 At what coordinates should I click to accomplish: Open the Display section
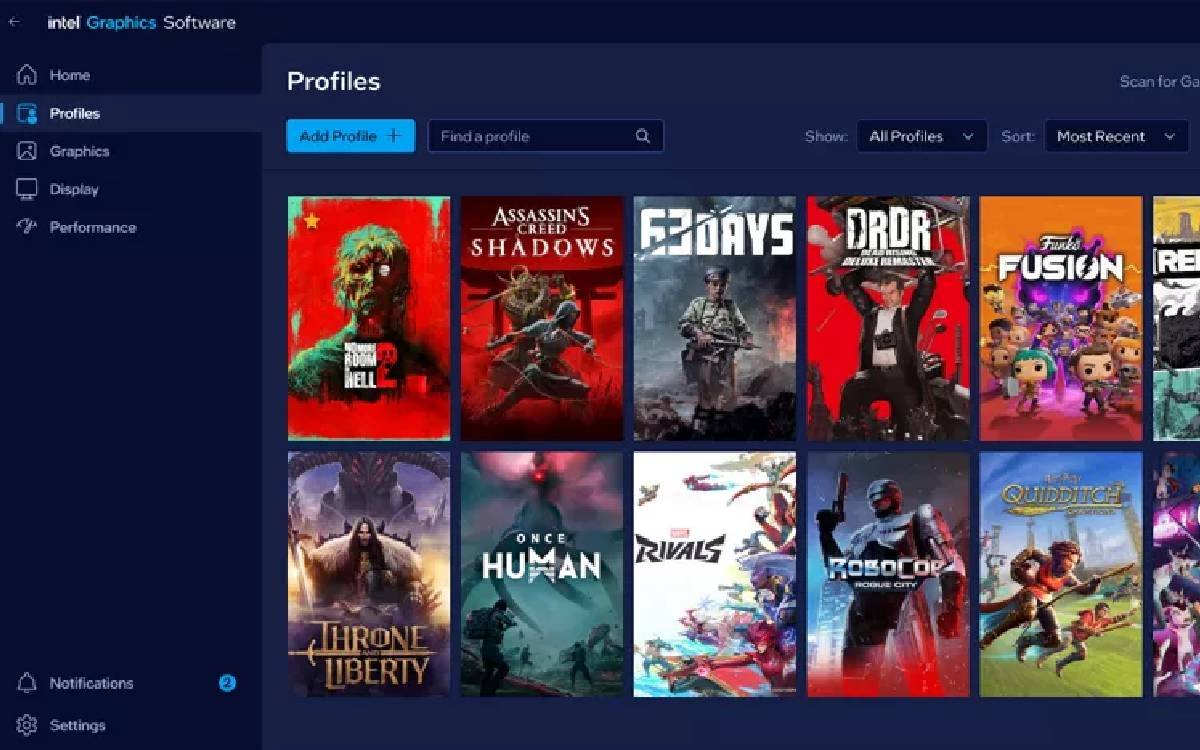coord(74,189)
